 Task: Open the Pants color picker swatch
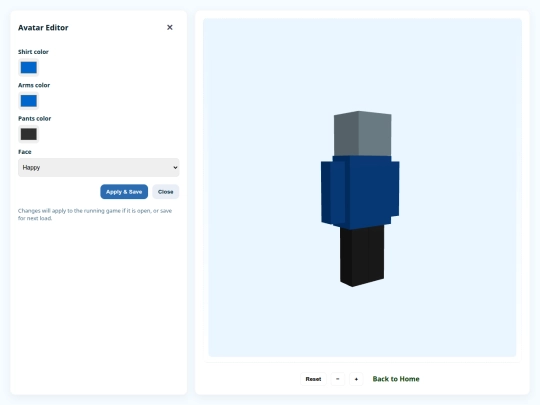pos(29,134)
